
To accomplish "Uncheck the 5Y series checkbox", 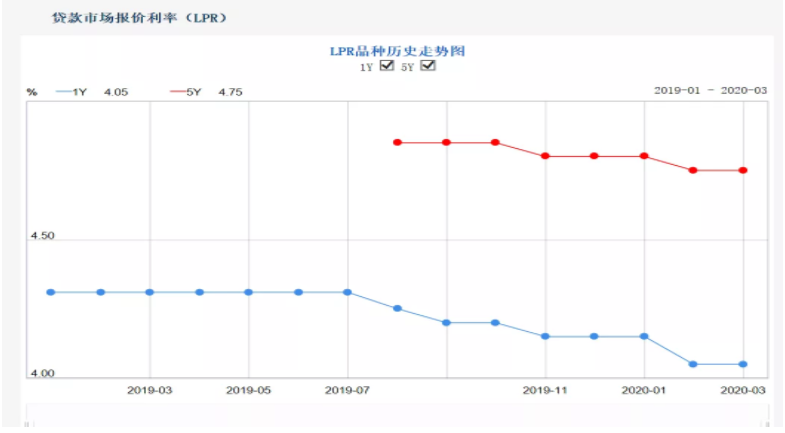I will click(x=428, y=66).
